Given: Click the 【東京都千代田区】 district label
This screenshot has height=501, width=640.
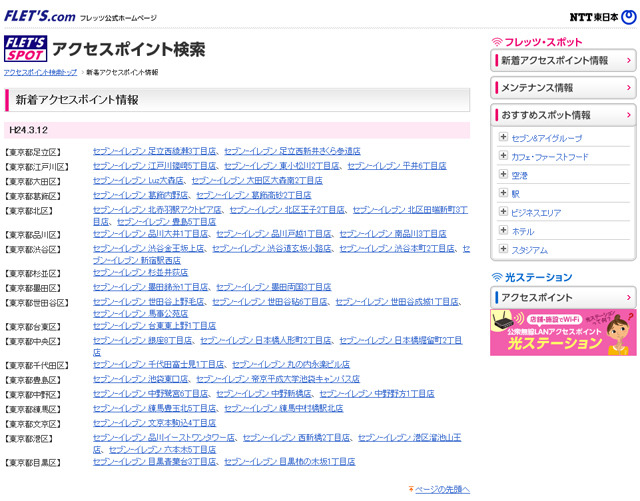Looking at the screenshot, I should tap(37, 365).
